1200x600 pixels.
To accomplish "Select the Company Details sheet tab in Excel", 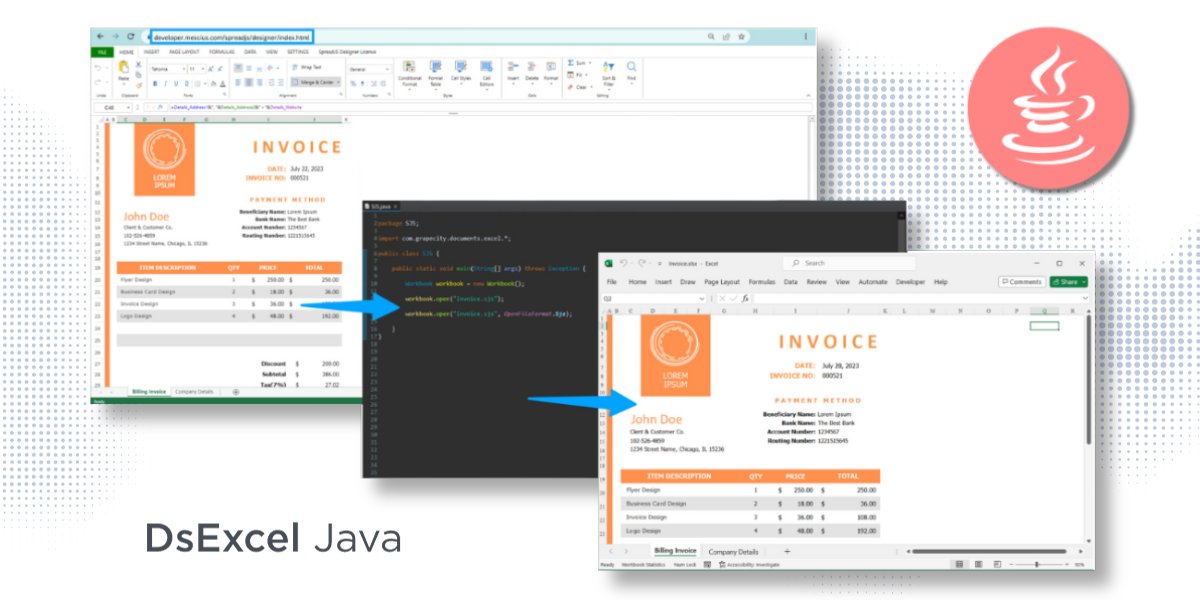I will click(733, 552).
